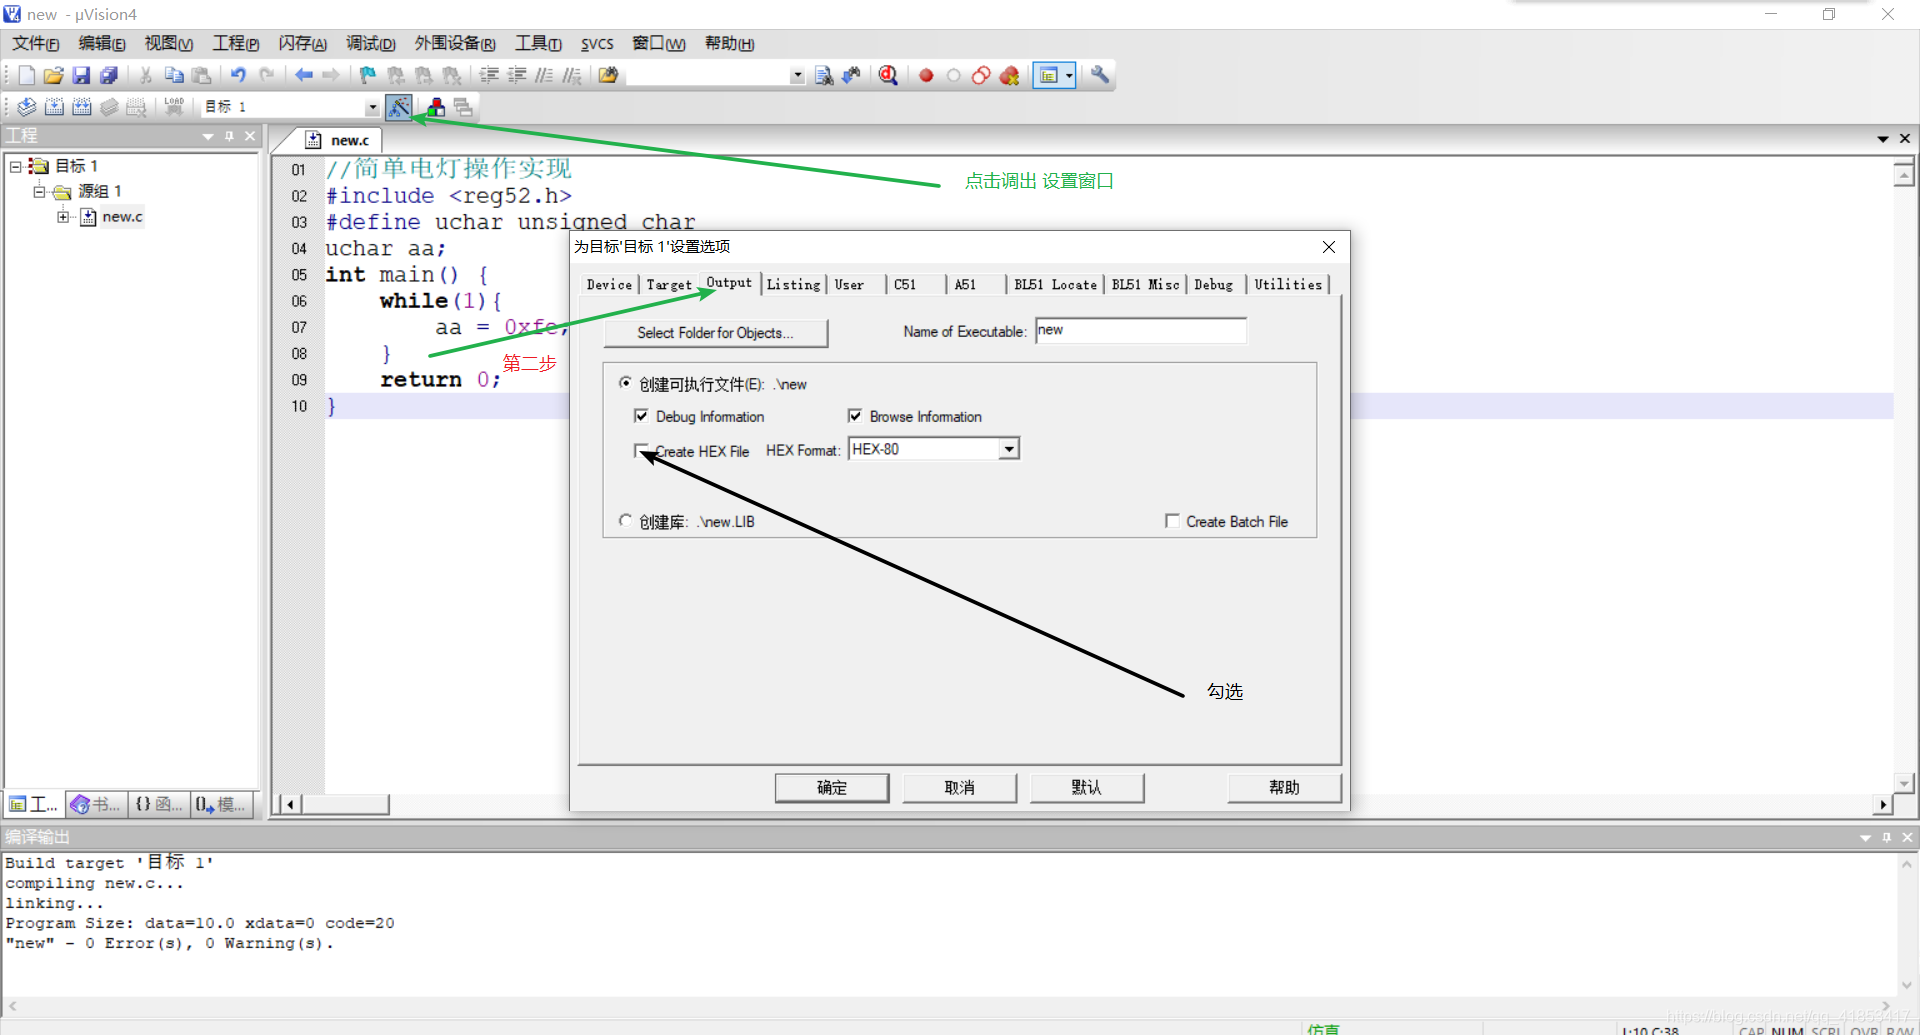Screen dimensions: 1920x1035
Task: Check the Create HEX File box
Action: 641,451
